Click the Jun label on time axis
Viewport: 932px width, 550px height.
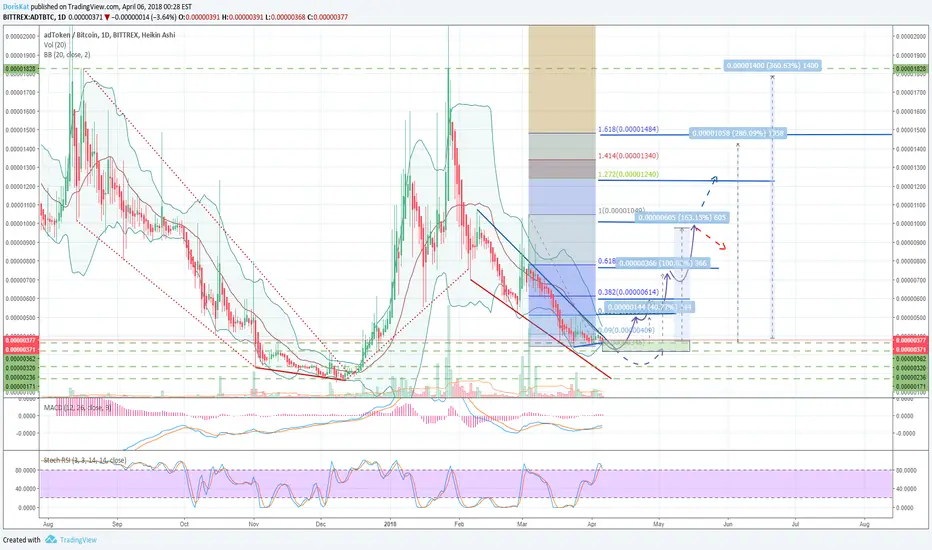[727, 524]
